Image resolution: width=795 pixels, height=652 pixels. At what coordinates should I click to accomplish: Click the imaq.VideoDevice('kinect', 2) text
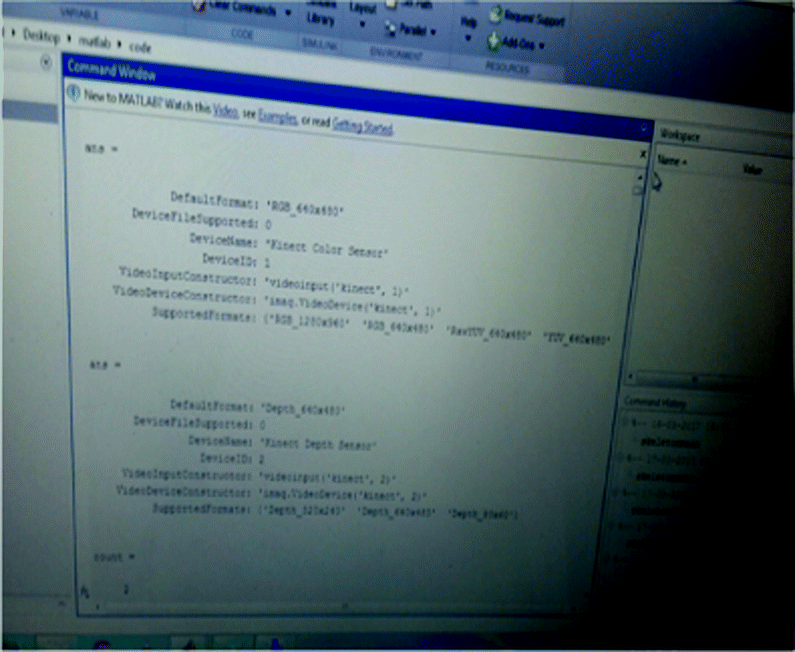click(x=342, y=495)
